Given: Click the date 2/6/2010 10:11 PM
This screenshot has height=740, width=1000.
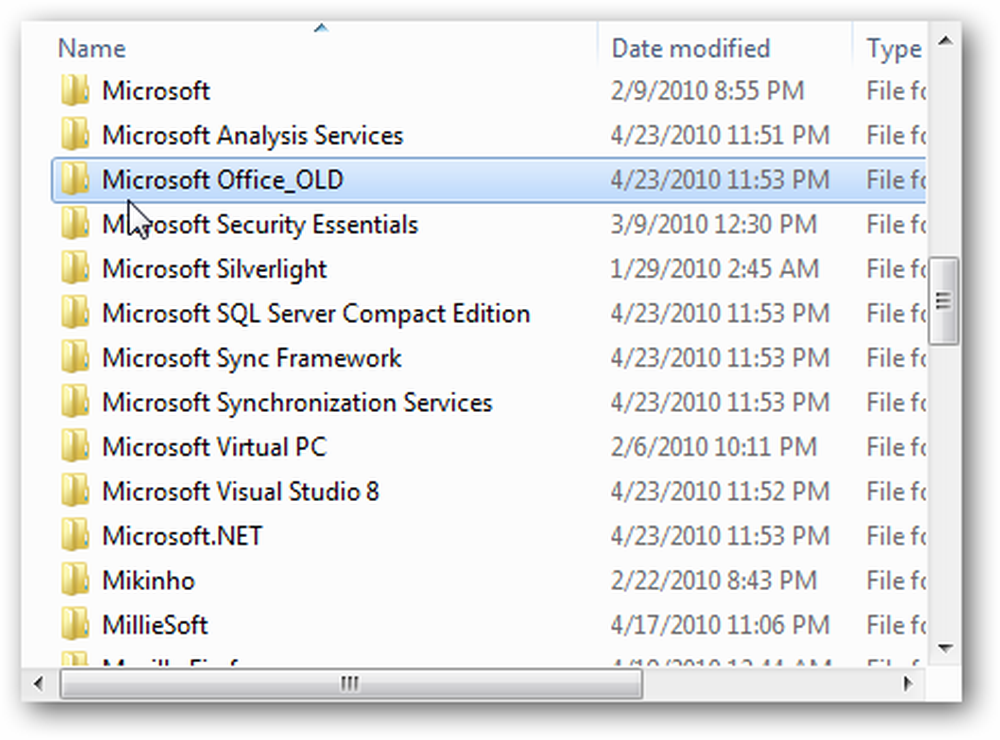Looking at the screenshot, I should (714, 447).
